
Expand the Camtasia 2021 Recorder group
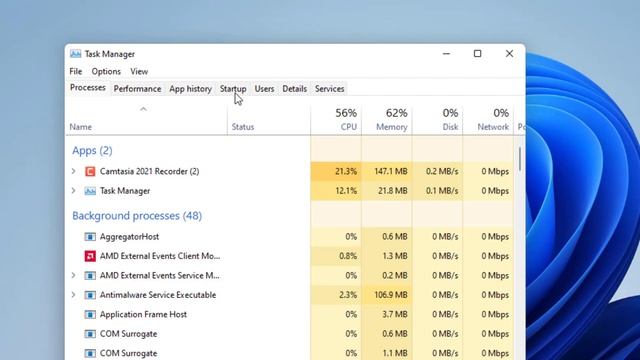(73, 171)
